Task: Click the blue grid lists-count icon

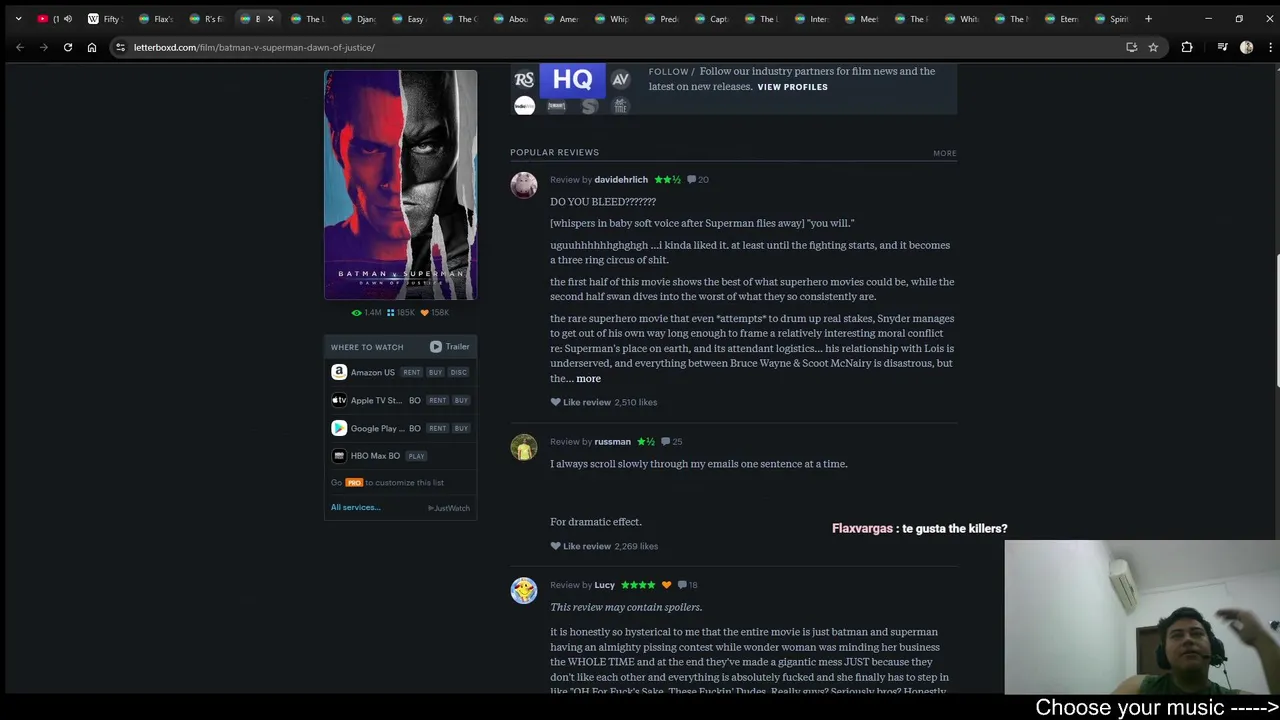Action: click(390, 313)
